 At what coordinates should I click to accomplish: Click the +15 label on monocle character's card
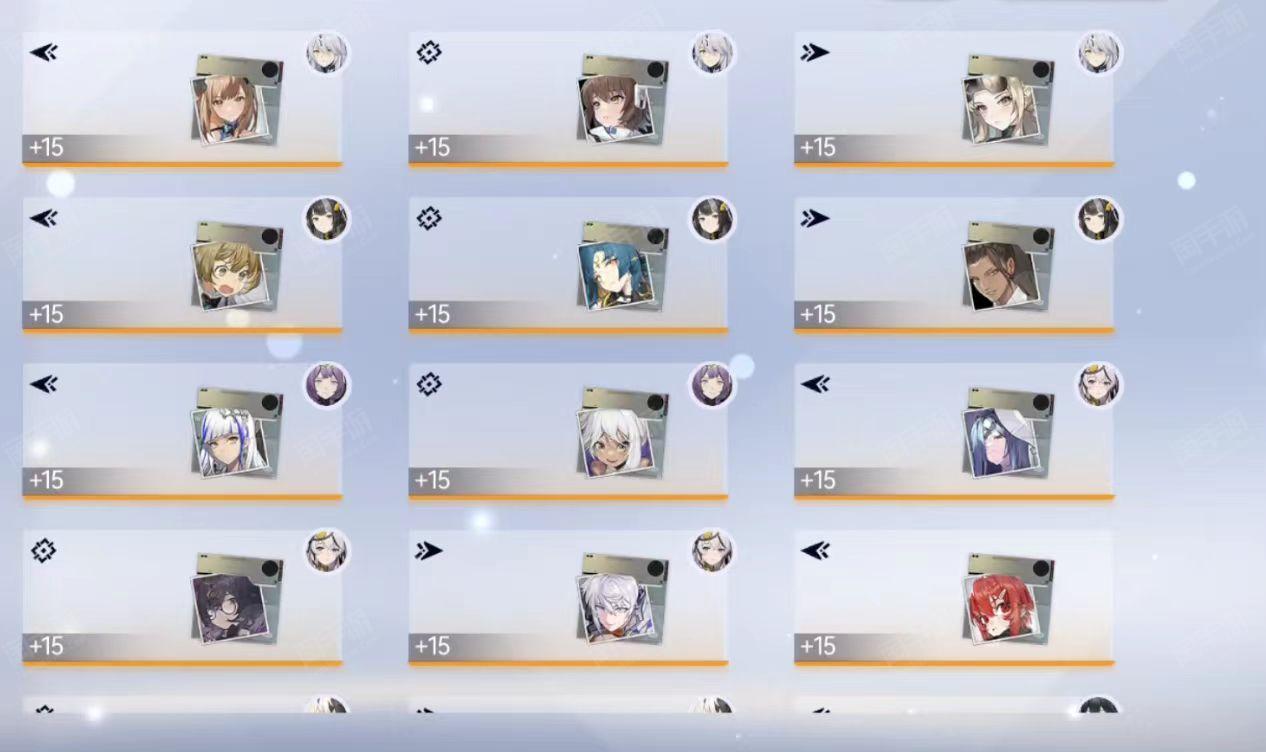pyautogui.click(x=46, y=646)
